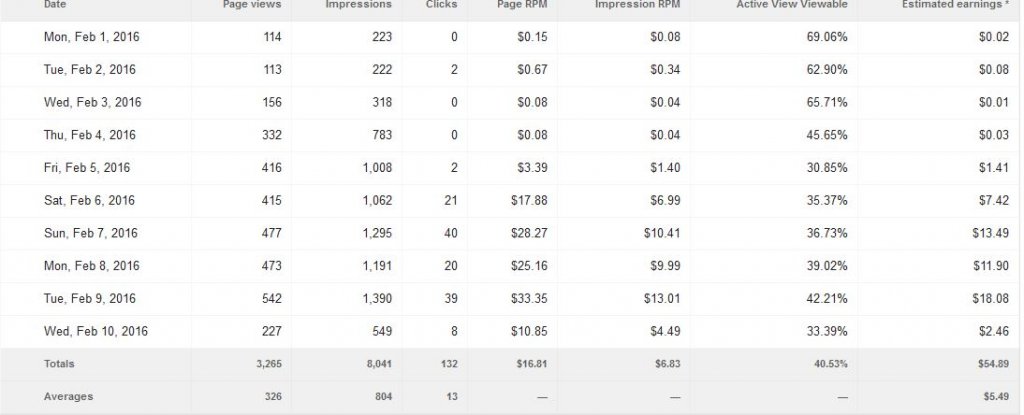Click Tue, Feb 9 earnings of $18.08

point(990,299)
